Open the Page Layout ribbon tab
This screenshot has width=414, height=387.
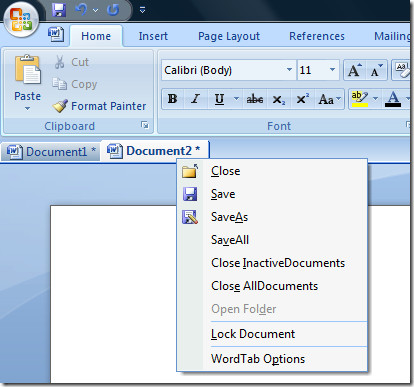click(229, 36)
